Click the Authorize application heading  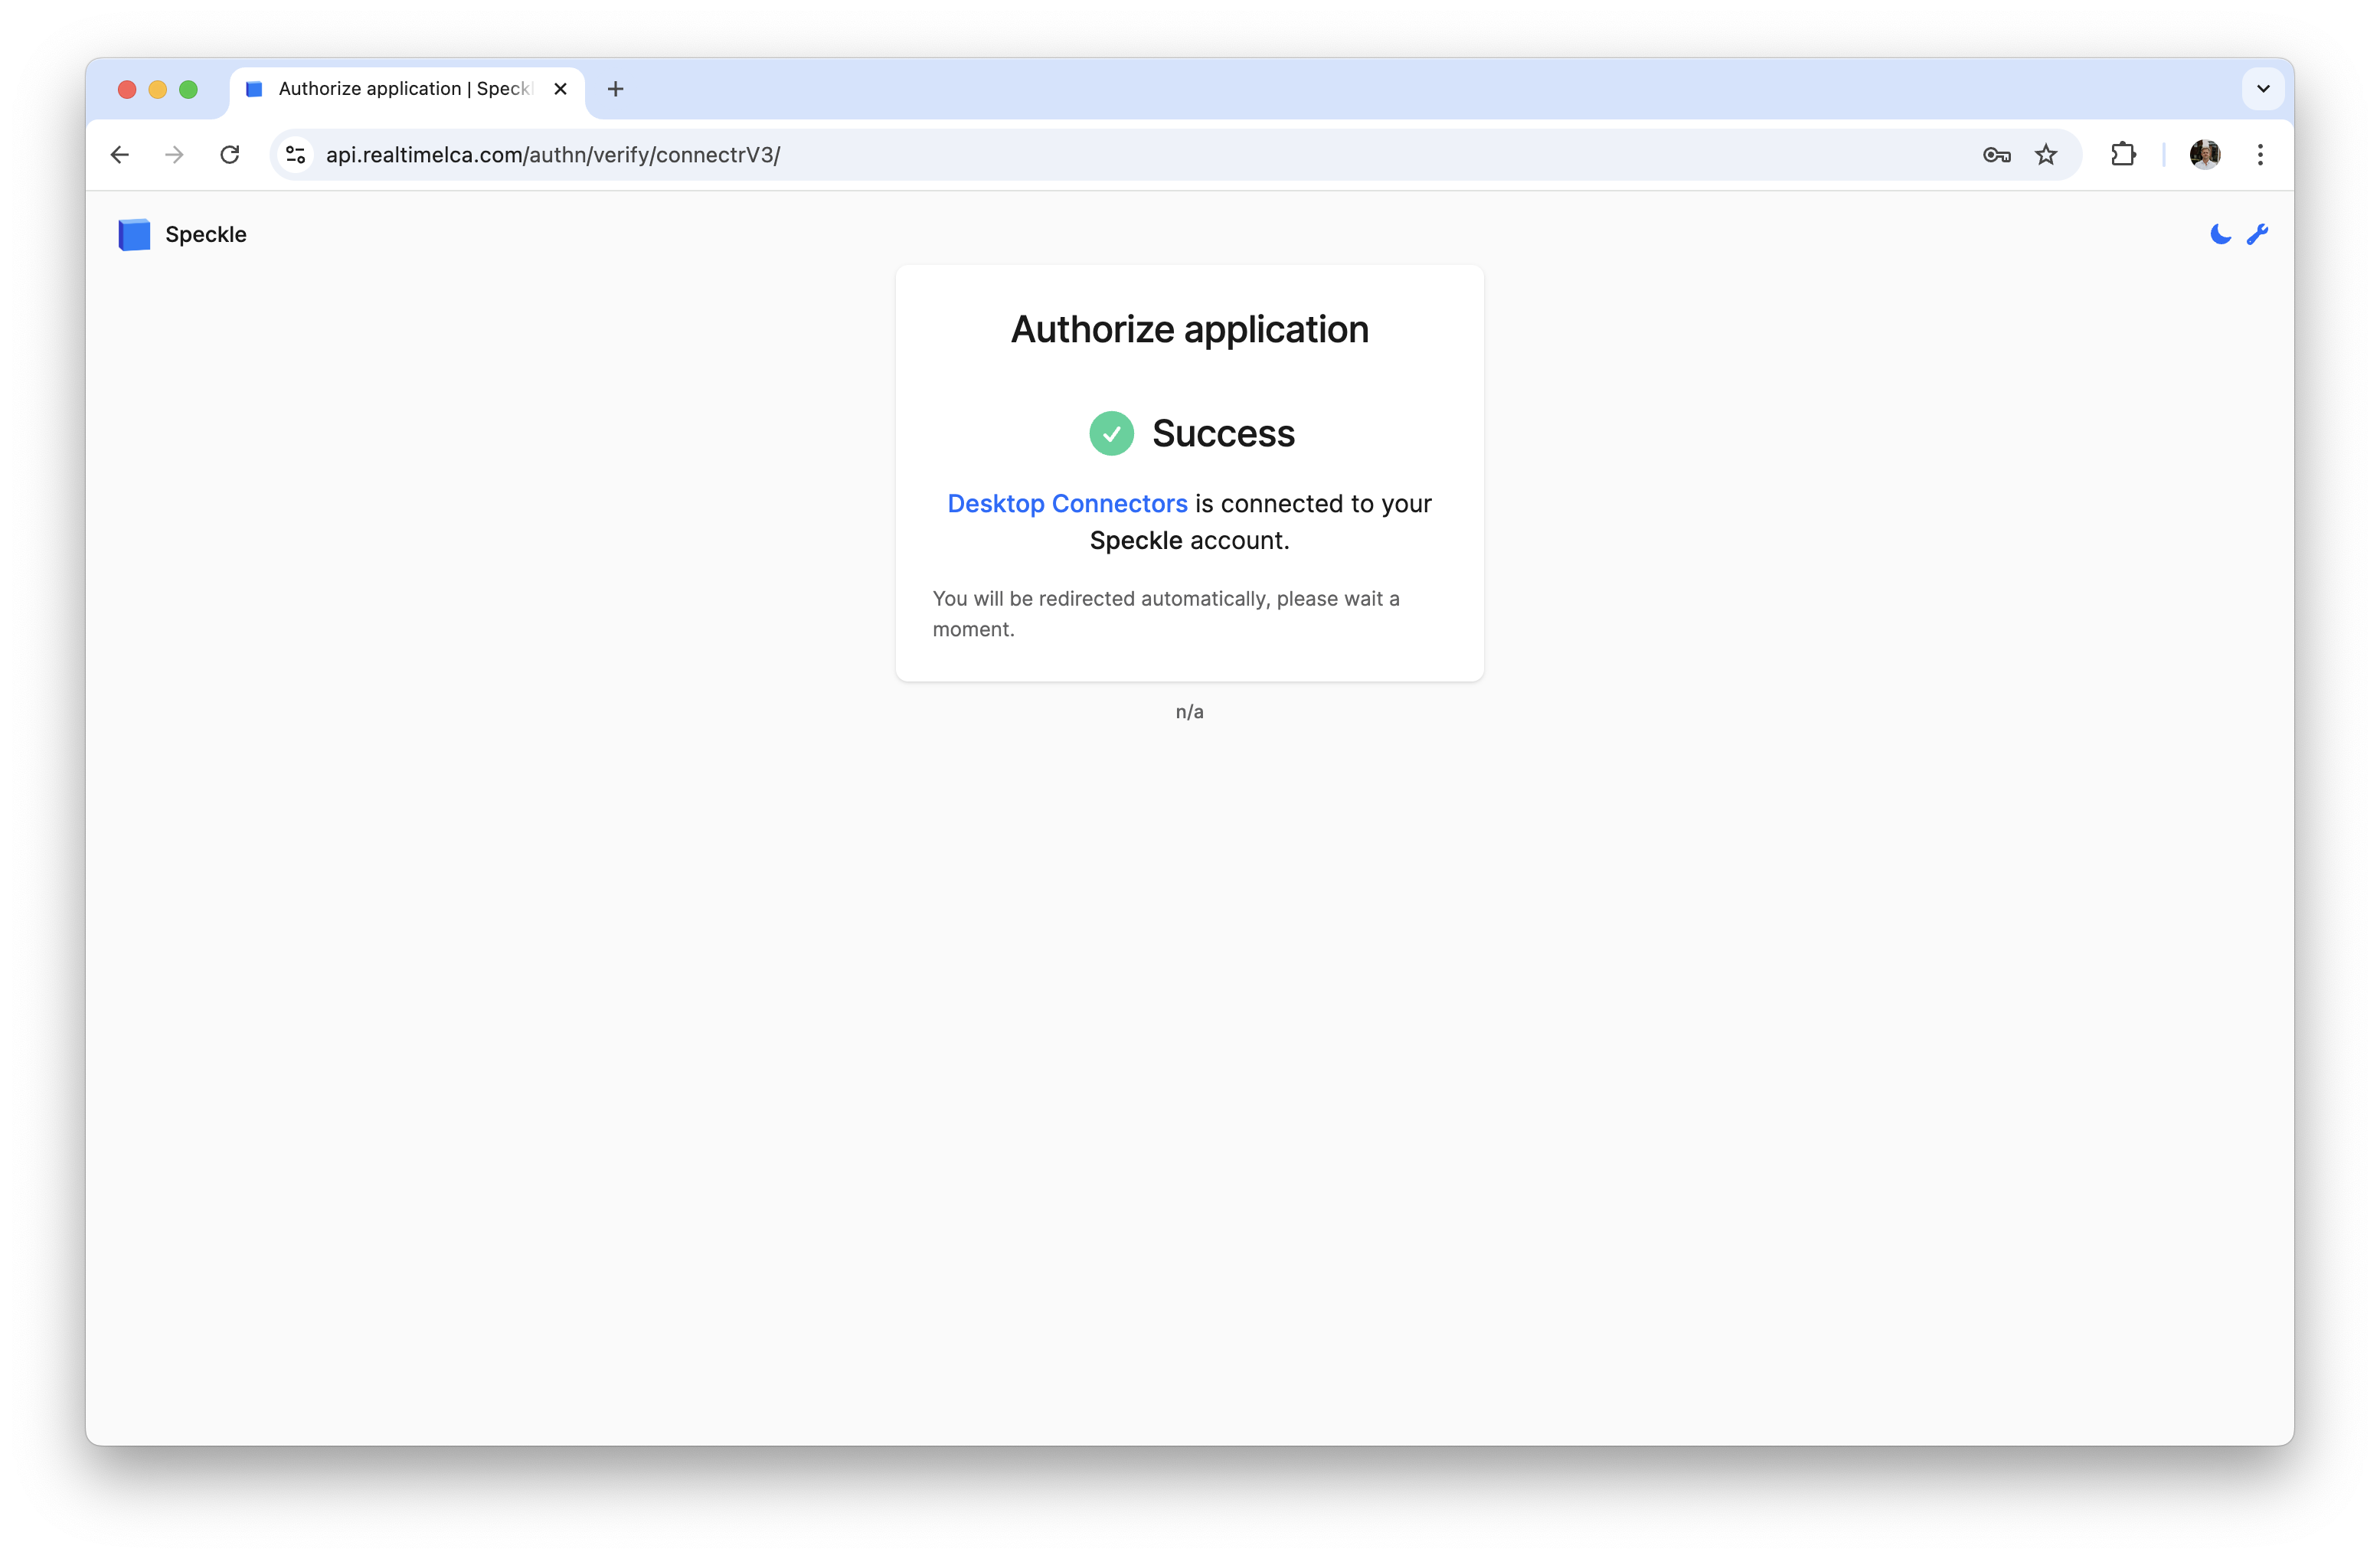coord(1190,330)
